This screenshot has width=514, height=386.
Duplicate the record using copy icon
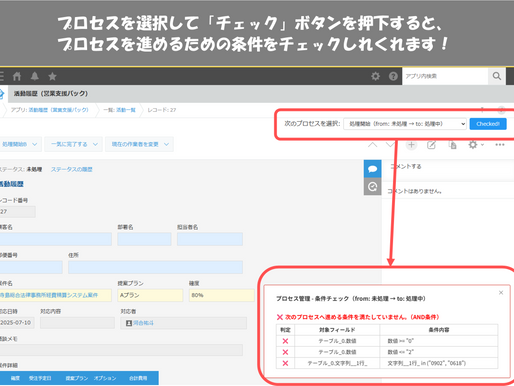pos(453,145)
